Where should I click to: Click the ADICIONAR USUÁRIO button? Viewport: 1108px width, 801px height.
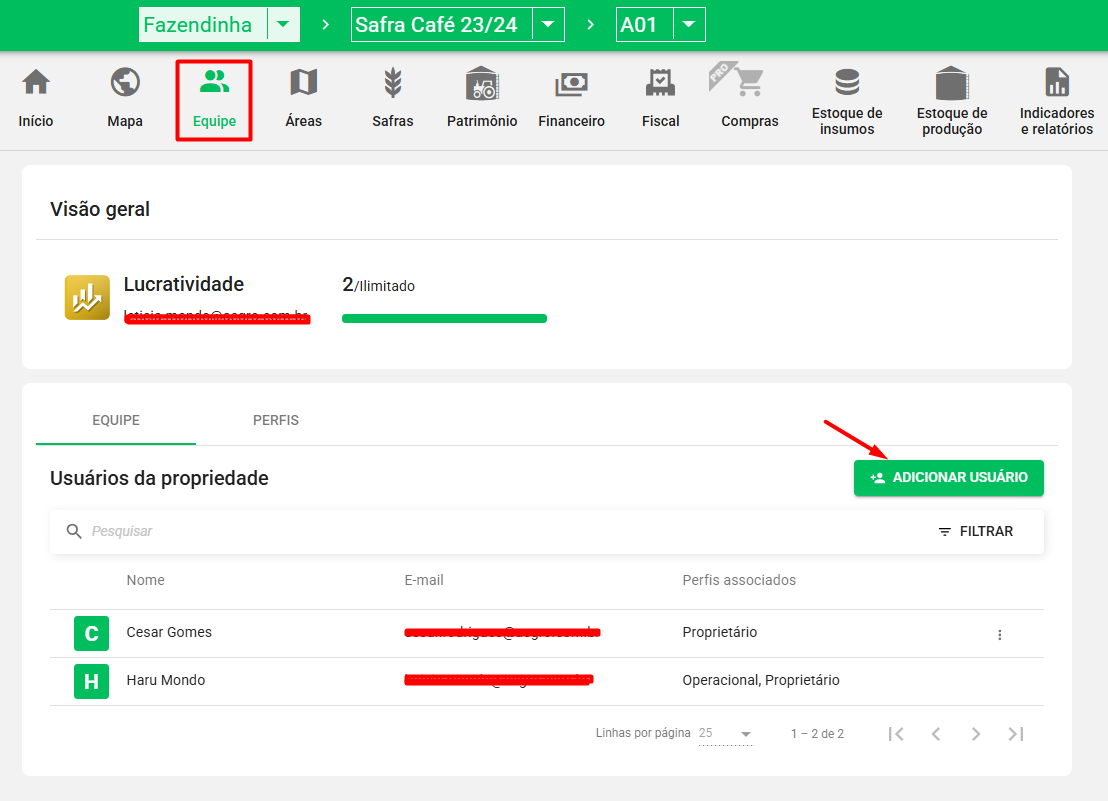pos(948,478)
